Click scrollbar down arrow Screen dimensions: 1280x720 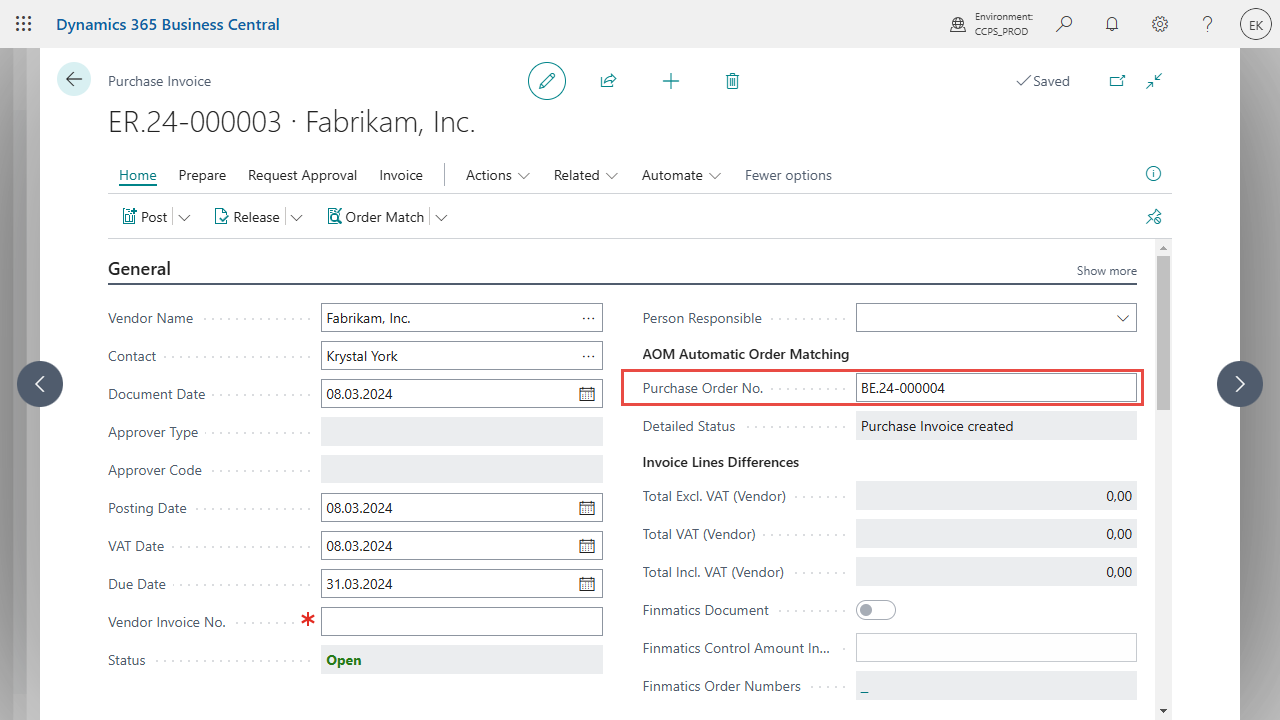click(1163, 711)
